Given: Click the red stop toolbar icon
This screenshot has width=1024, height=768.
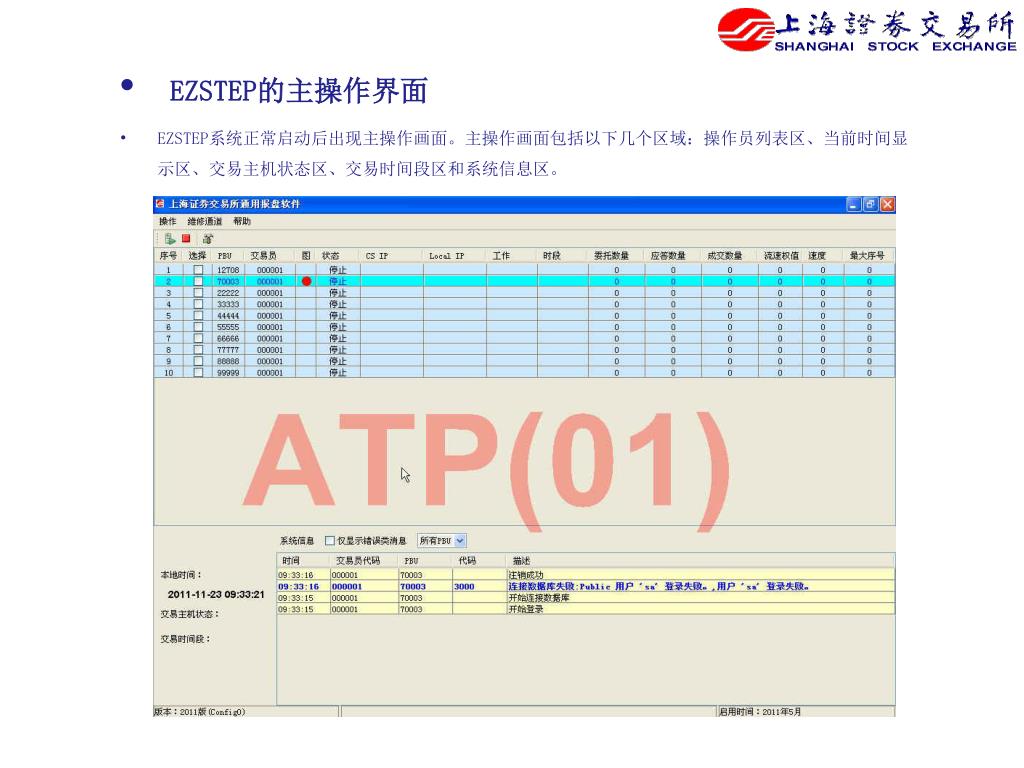Looking at the screenshot, I should 186,238.
